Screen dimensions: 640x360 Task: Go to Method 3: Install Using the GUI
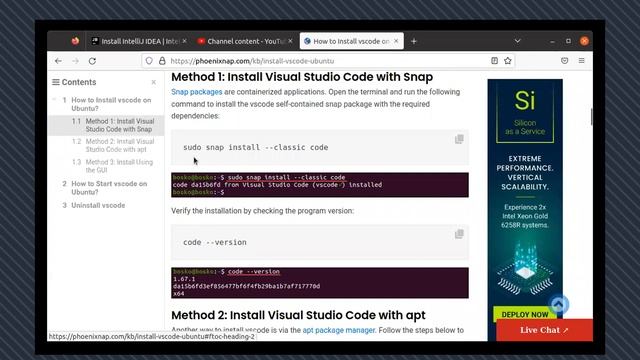coord(119,166)
